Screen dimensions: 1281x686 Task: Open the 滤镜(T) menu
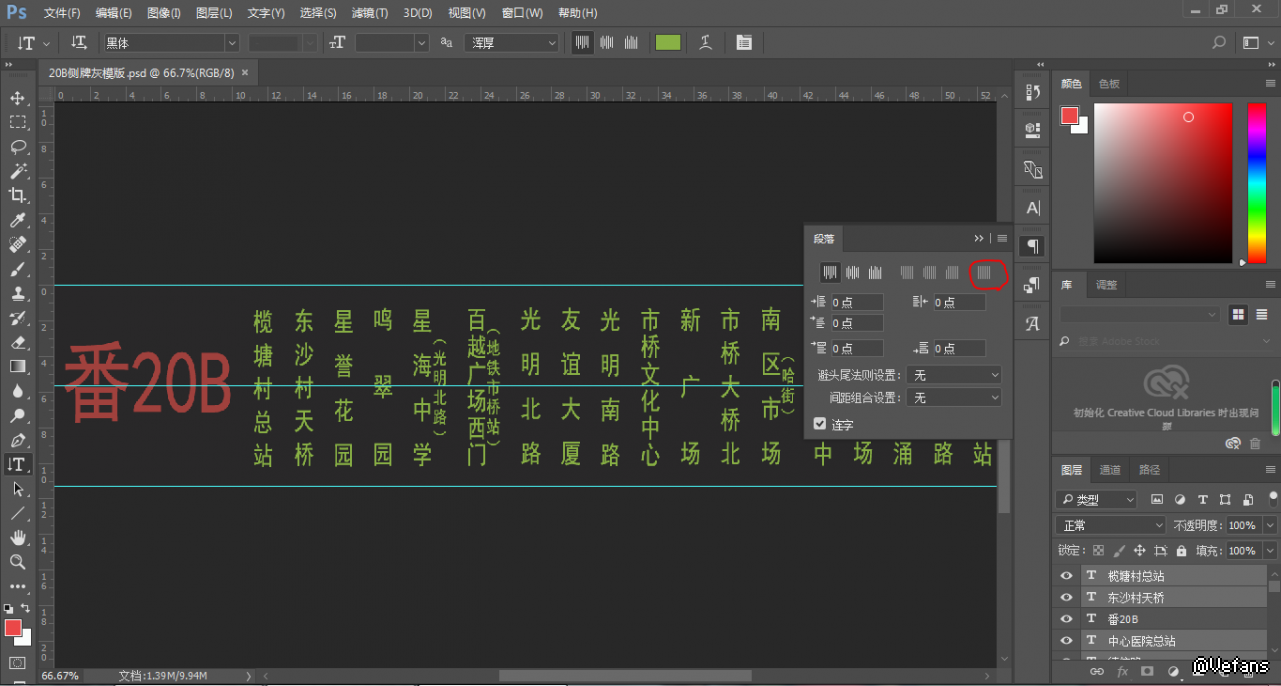370,13
